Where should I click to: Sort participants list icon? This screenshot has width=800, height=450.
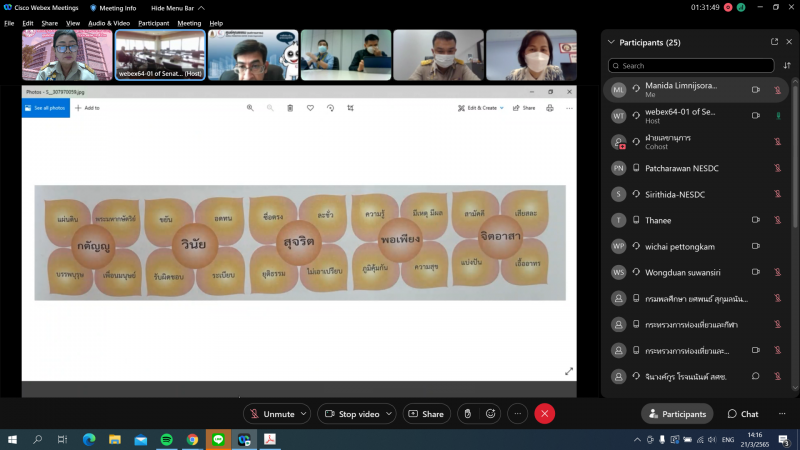pos(787,65)
